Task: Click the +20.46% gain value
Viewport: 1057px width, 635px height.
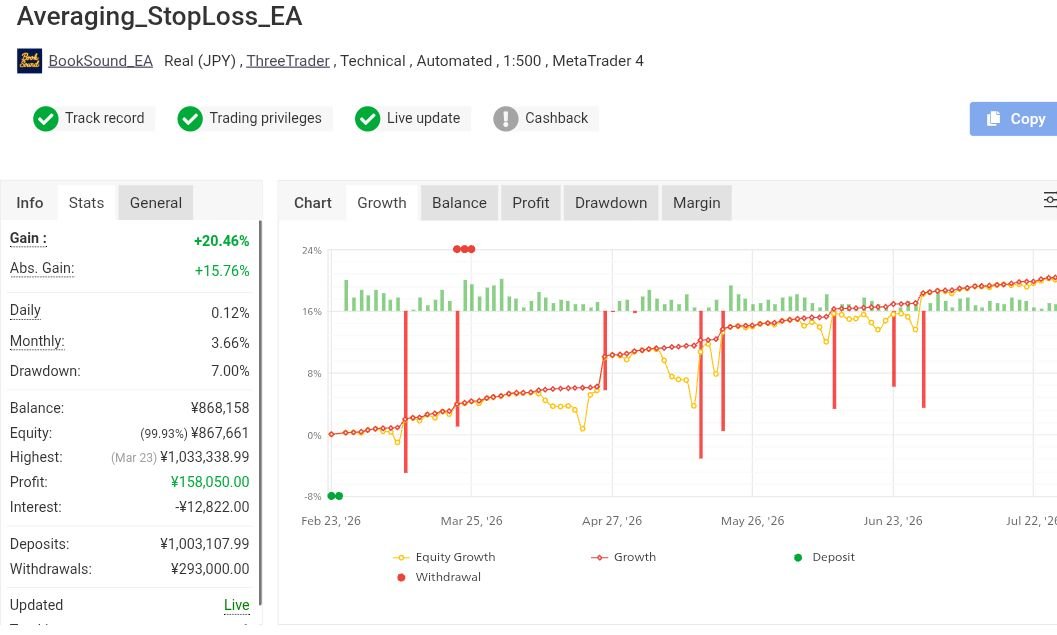Action: pos(221,241)
